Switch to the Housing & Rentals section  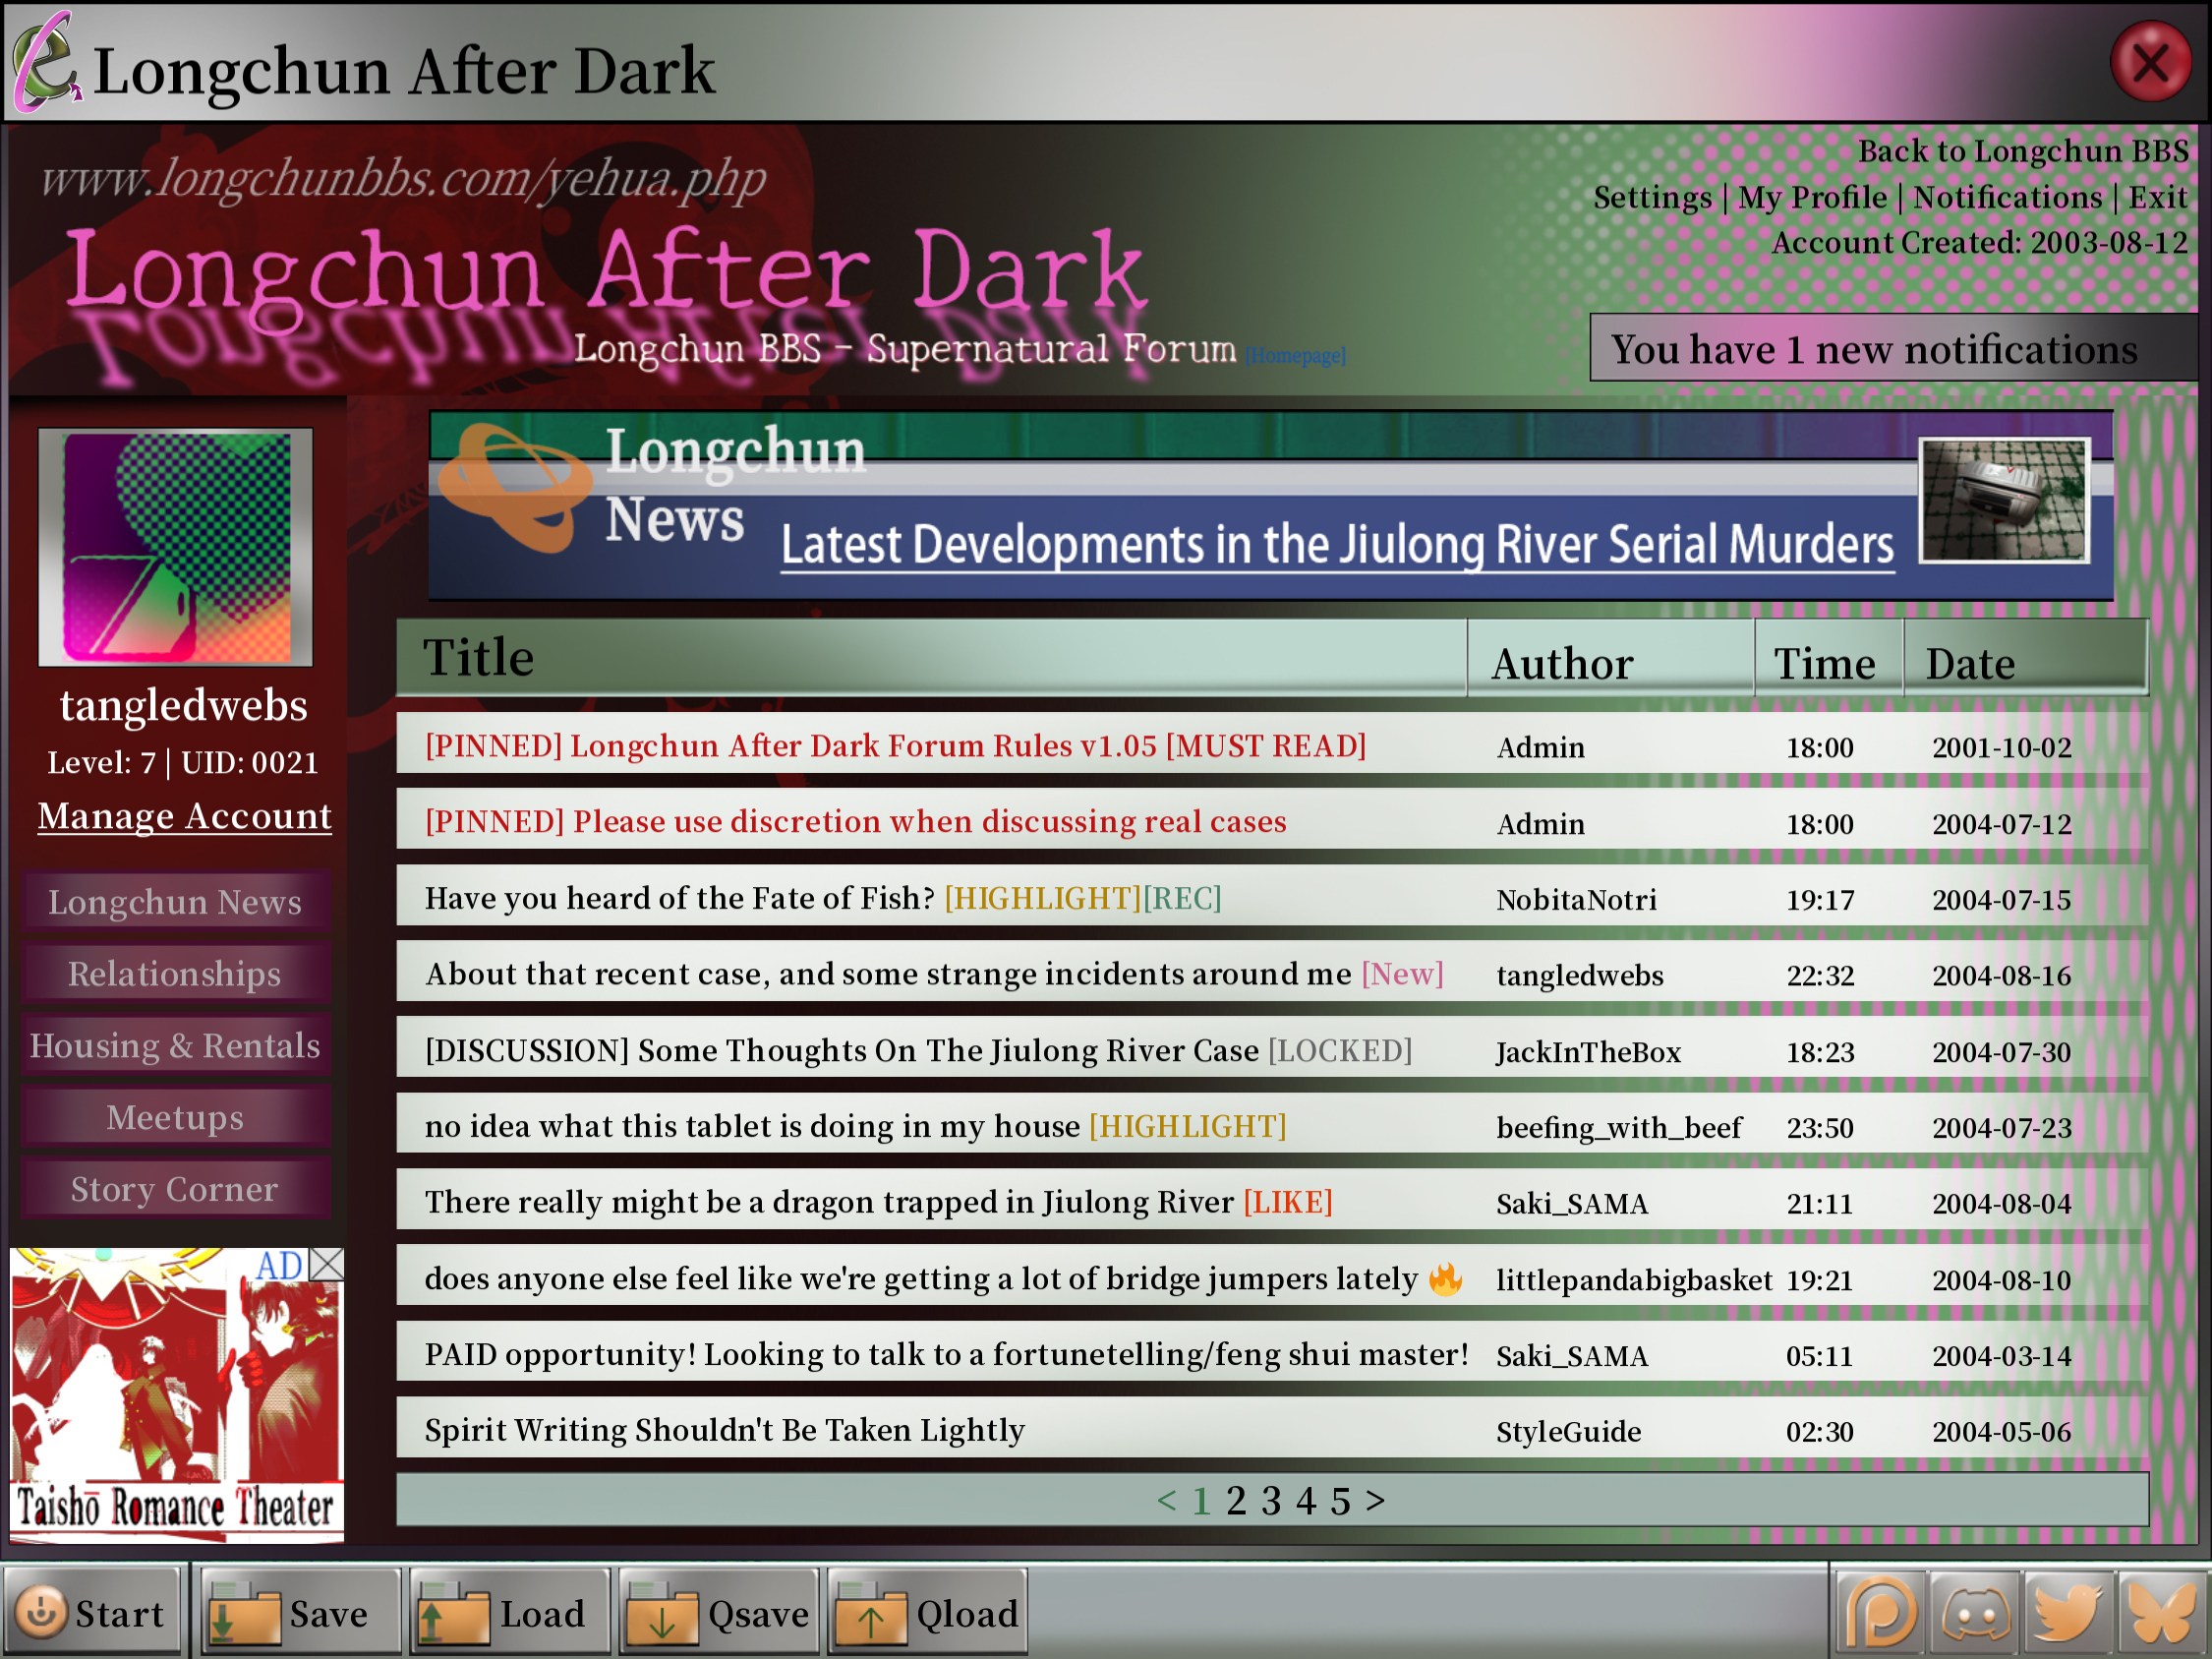(175, 1045)
